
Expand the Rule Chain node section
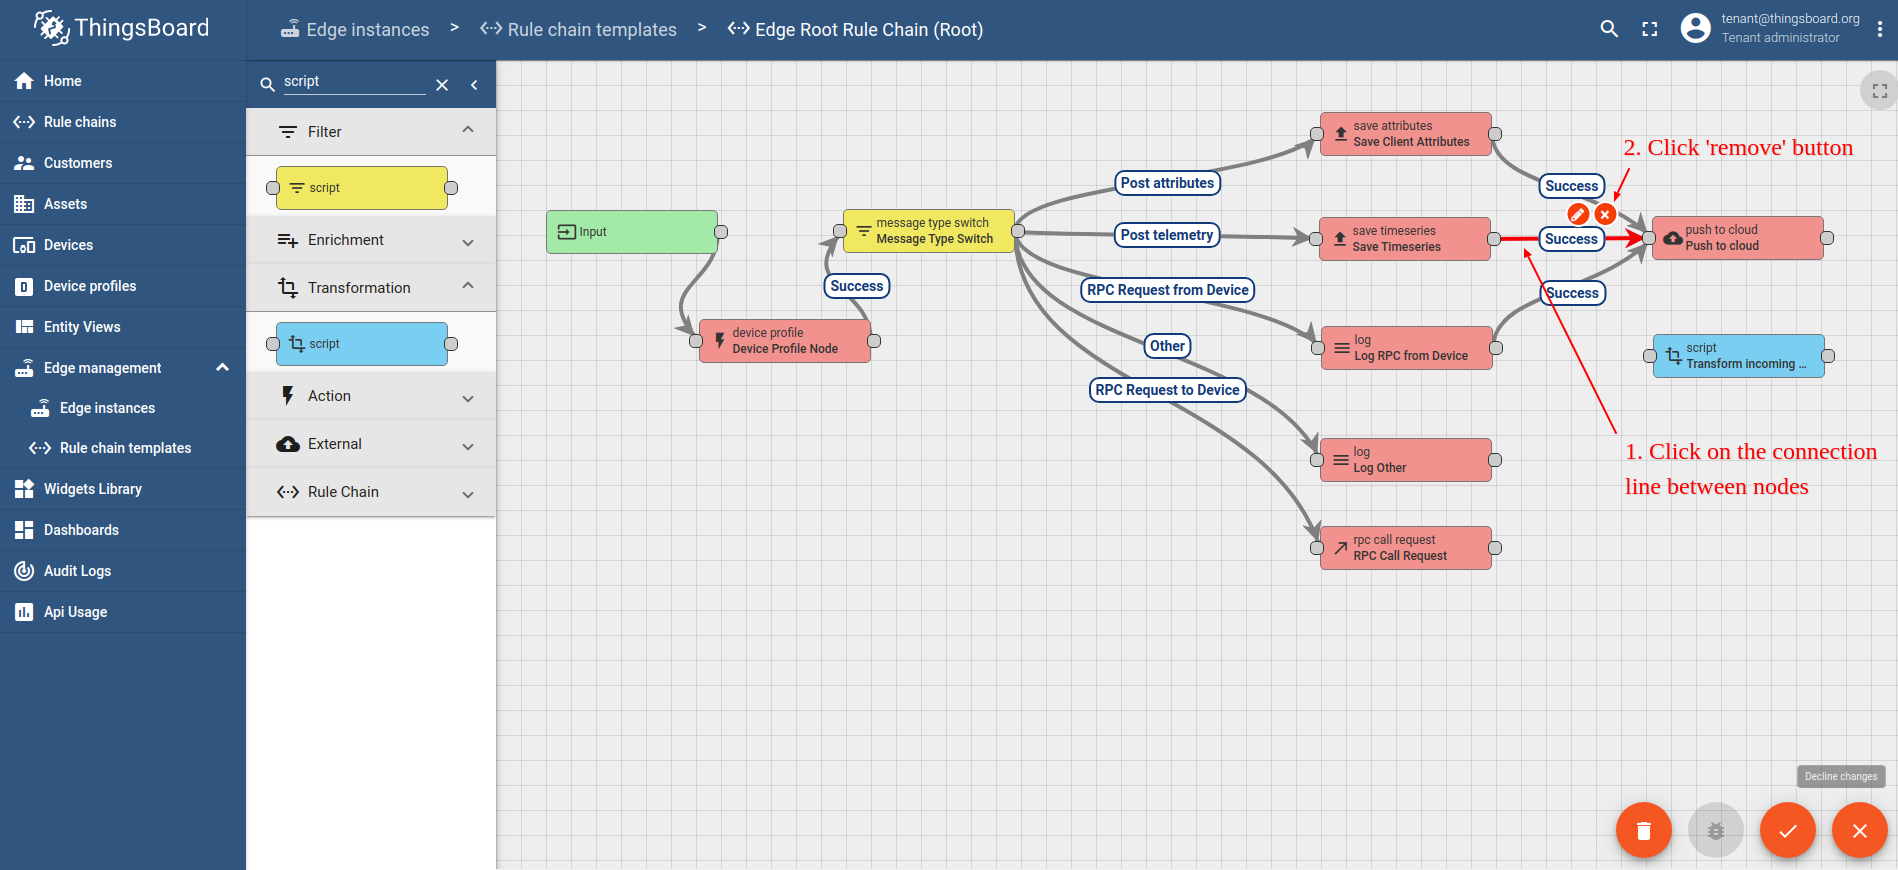click(x=371, y=492)
